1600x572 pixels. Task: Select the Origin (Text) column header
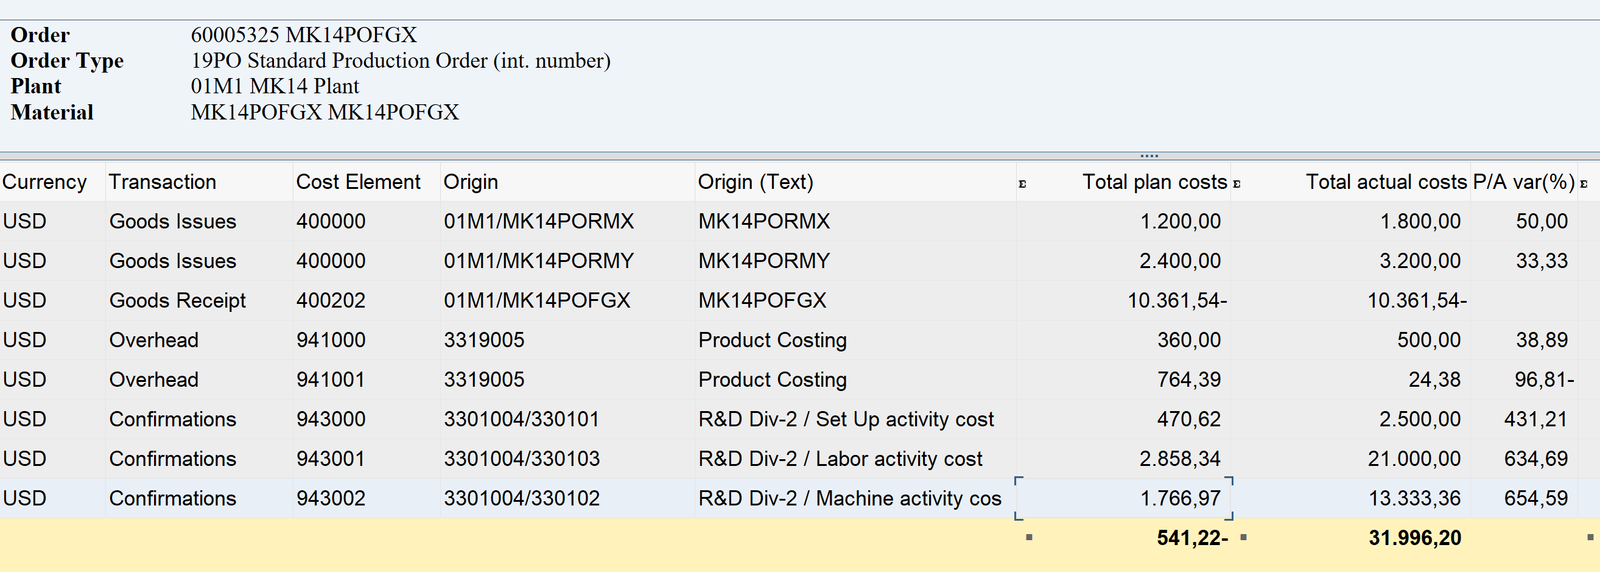point(755,182)
